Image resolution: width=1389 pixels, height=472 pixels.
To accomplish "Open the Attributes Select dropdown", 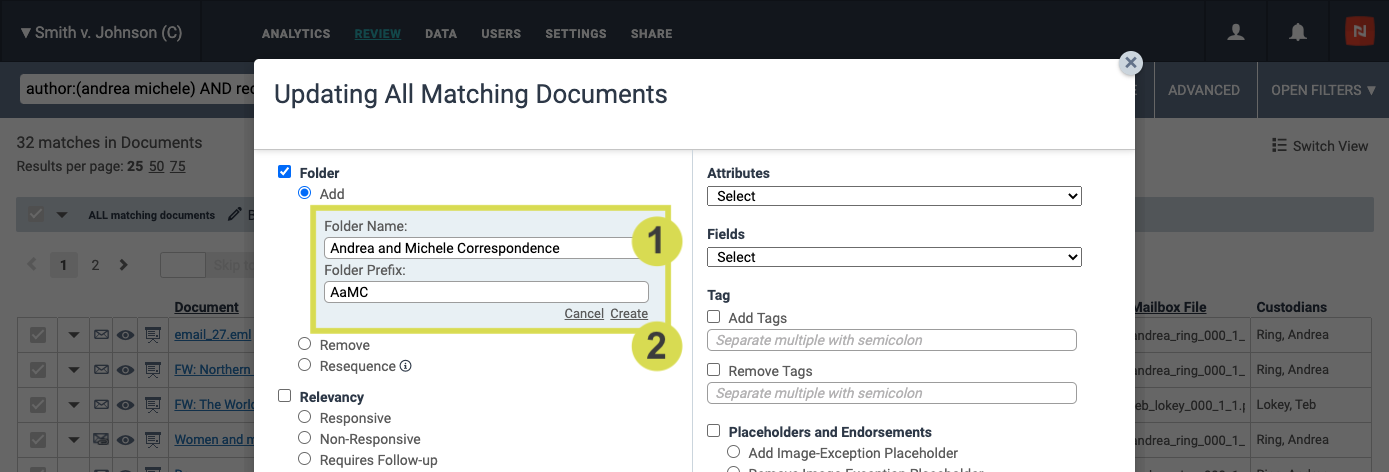I will pos(894,196).
